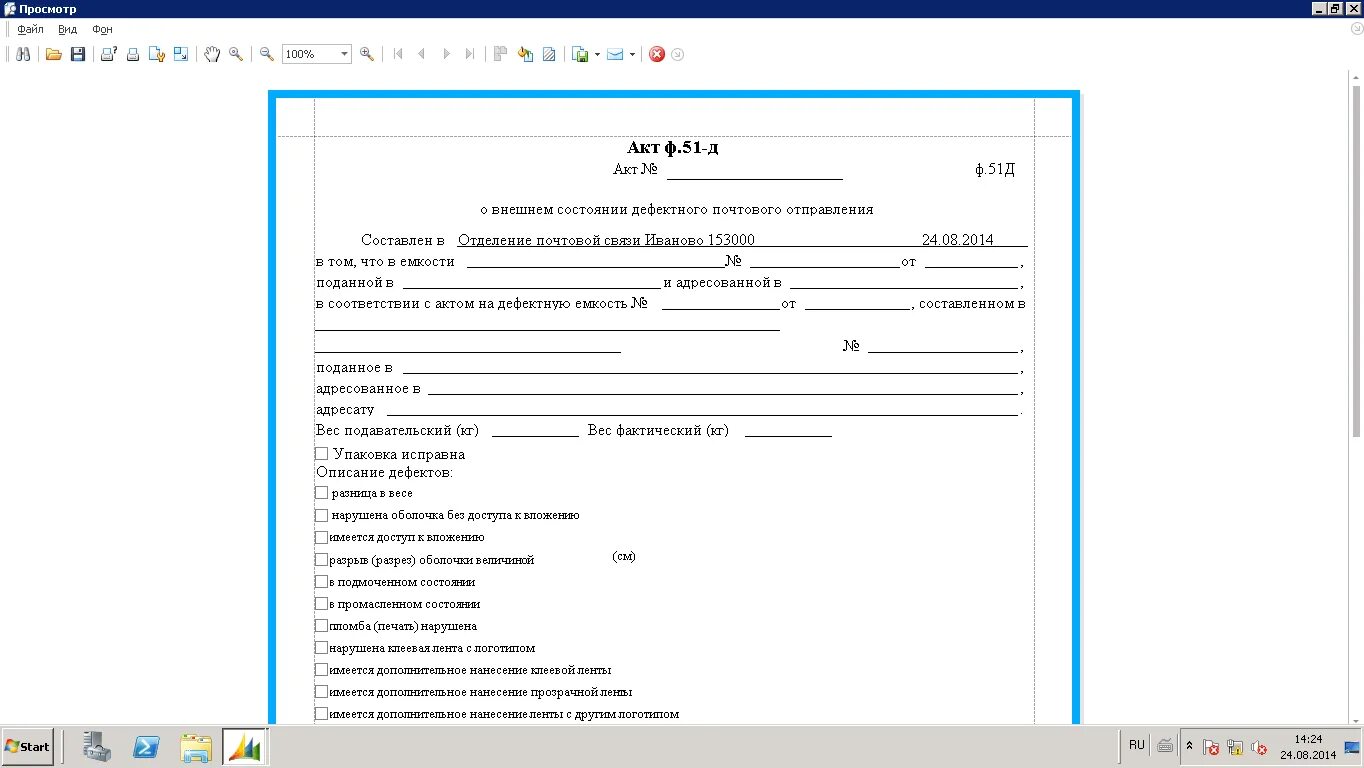
Task: Click Описание дефектов: text
Action: click(385, 472)
